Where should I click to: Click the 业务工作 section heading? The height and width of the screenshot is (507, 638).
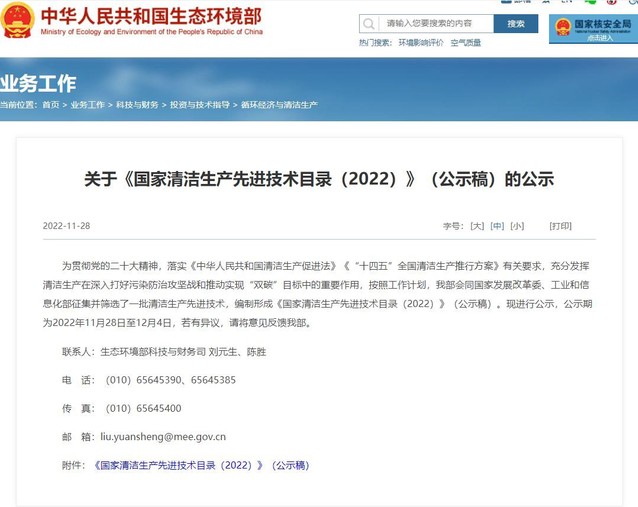tap(38, 82)
